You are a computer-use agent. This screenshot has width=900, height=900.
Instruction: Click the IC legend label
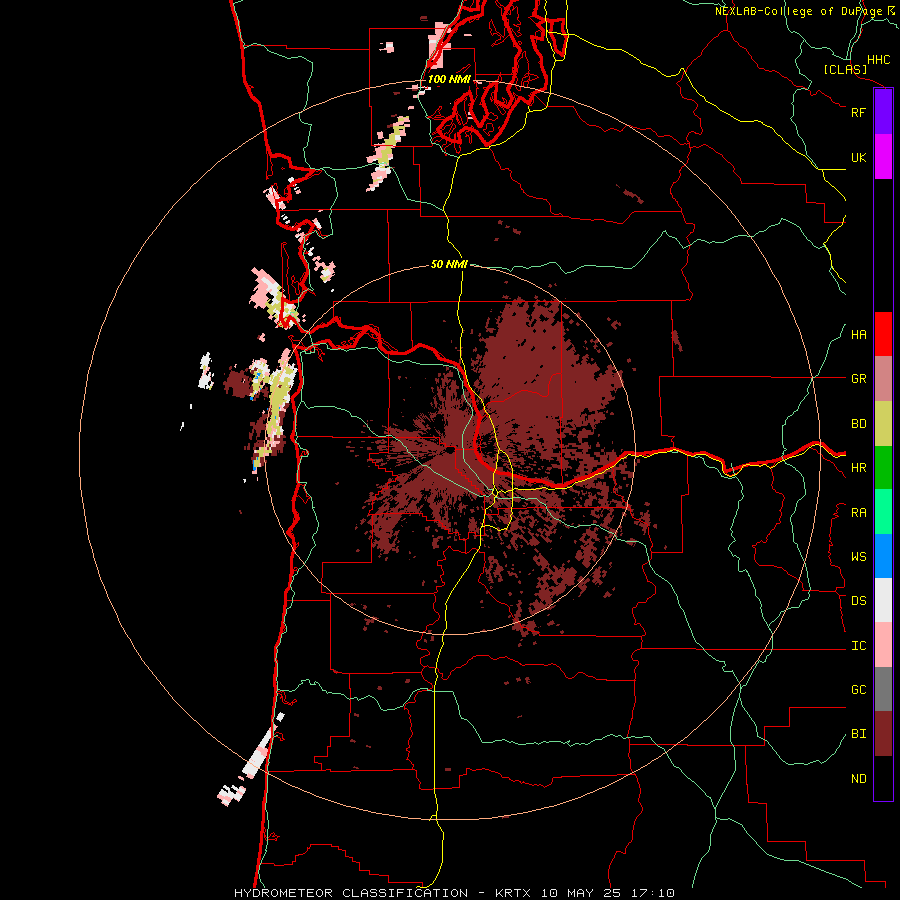click(x=858, y=646)
